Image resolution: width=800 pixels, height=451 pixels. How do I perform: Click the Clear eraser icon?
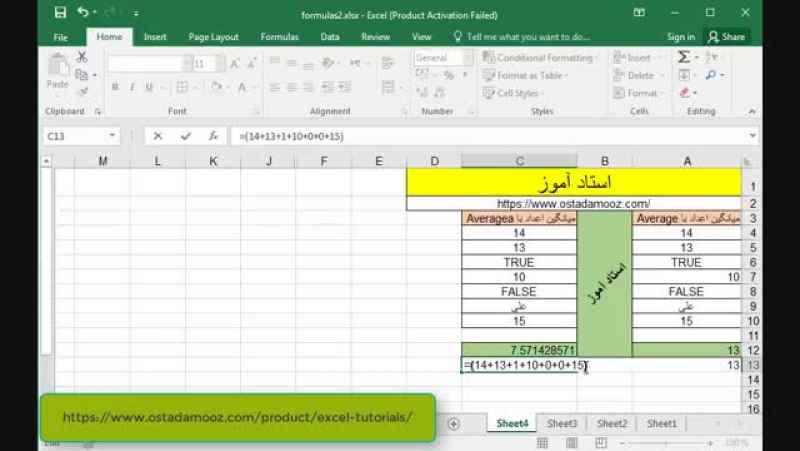pos(685,93)
